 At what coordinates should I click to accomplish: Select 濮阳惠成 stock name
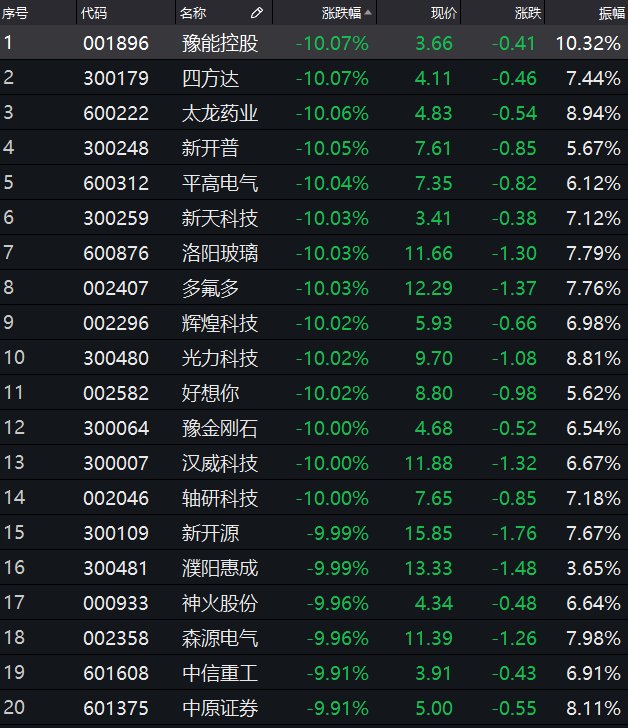[x=220, y=568]
